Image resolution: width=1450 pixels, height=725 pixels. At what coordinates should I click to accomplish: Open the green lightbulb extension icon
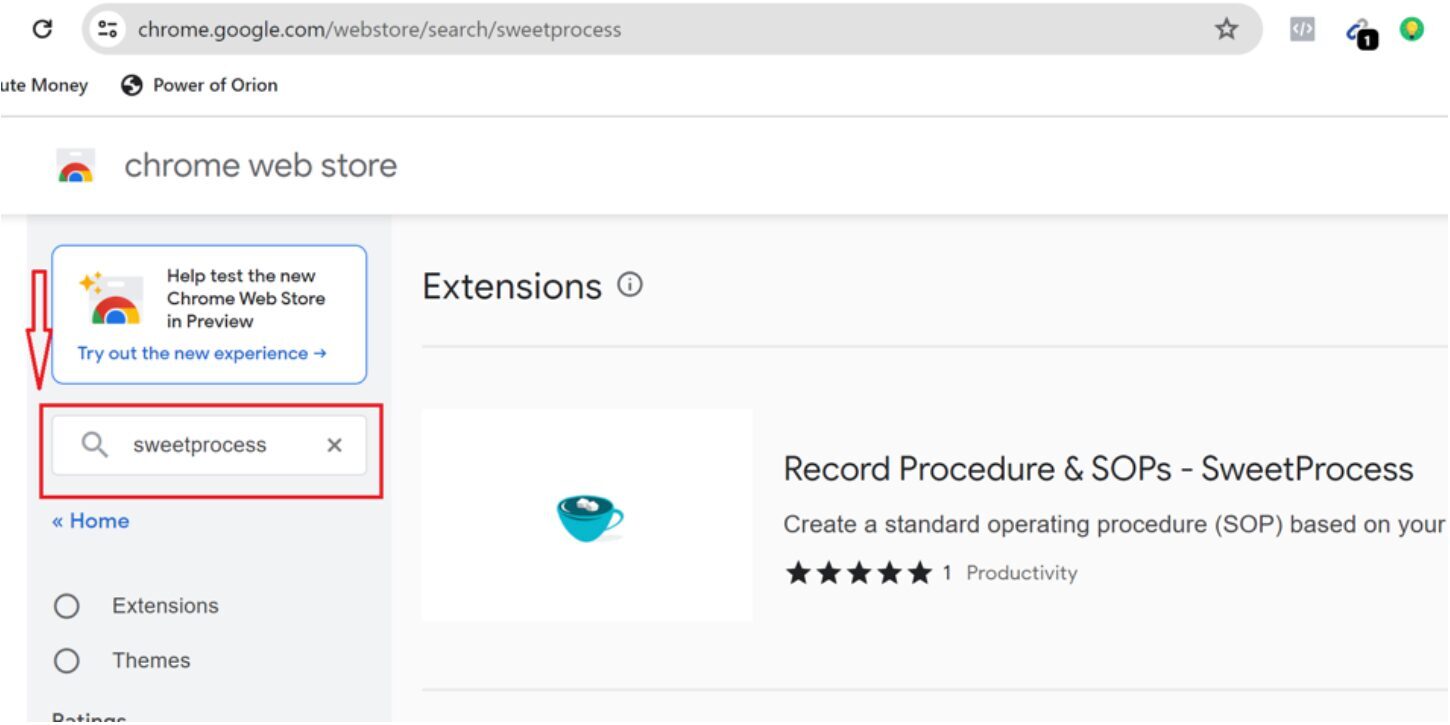point(1411,29)
